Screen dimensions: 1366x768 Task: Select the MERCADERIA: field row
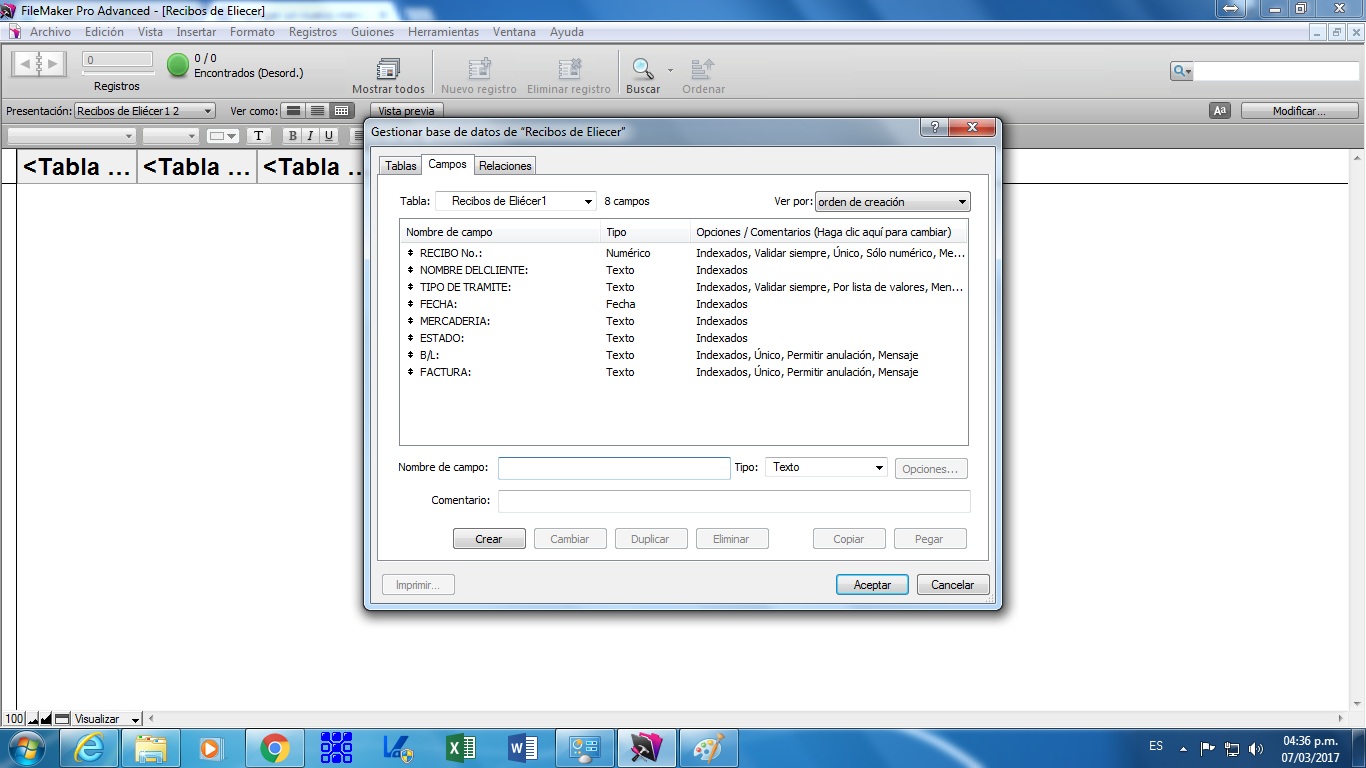tap(684, 321)
